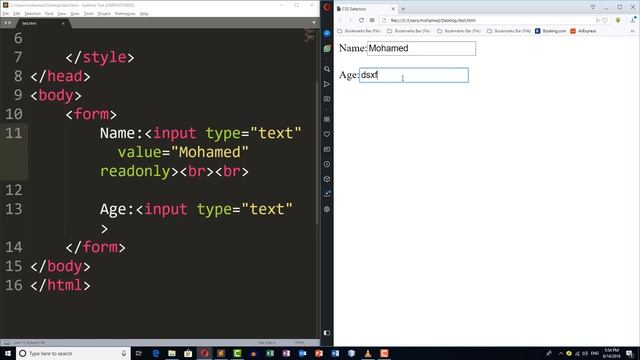The height and width of the screenshot is (360, 640).
Task: Open My Flow arrow icon in sidebar
Action: [327, 84]
